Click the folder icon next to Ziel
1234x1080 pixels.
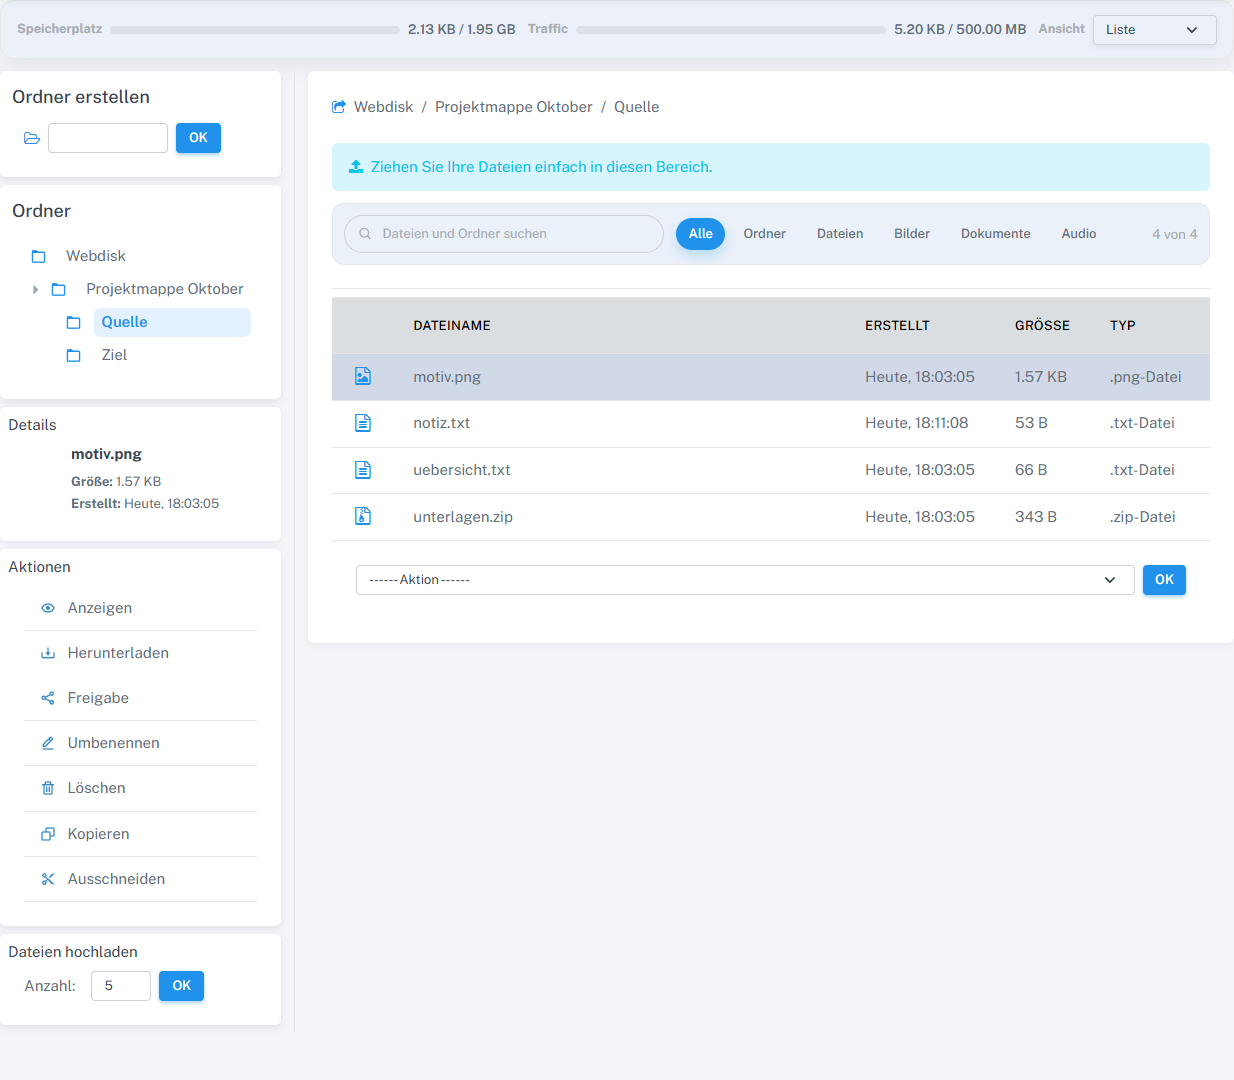(x=74, y=355)
